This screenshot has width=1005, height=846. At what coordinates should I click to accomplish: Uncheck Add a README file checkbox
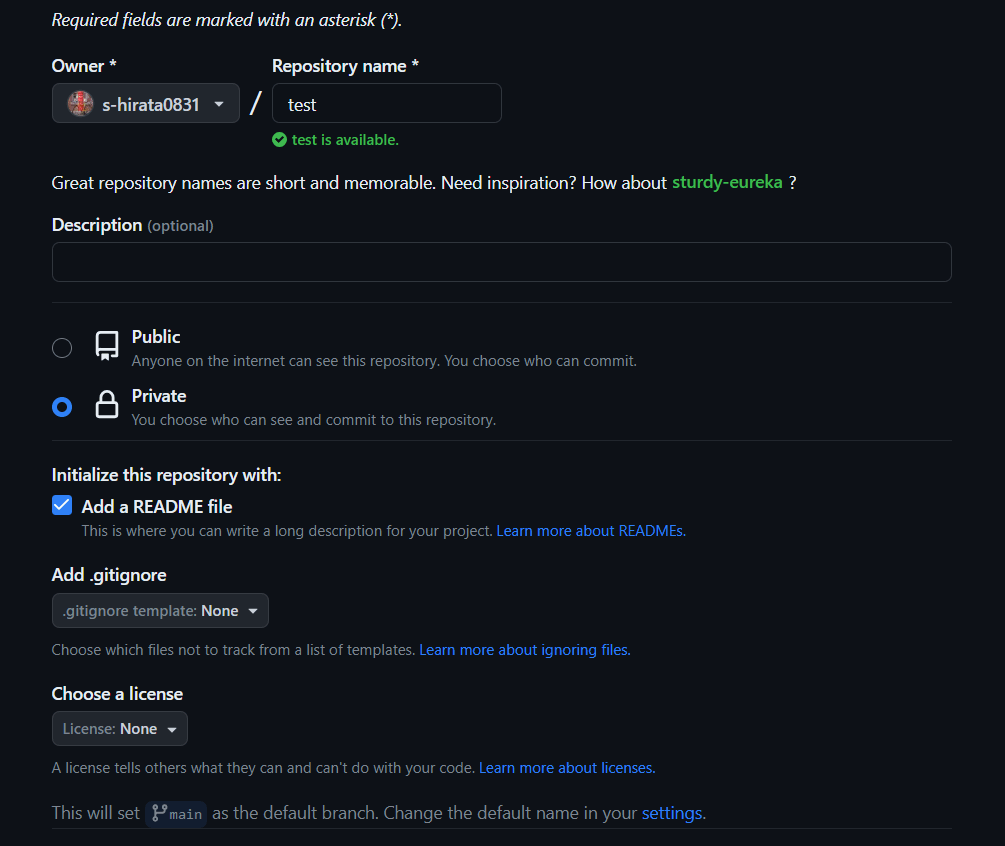[x=62, y=505]
